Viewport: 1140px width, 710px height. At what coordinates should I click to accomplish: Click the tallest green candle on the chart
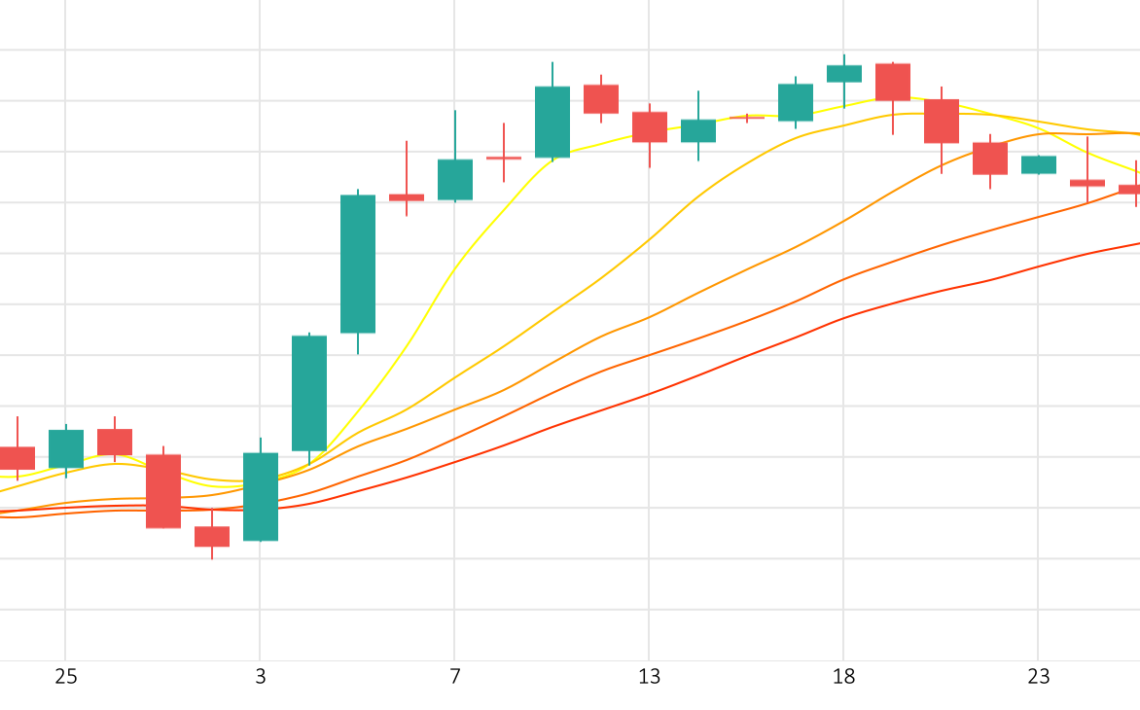(x=358, y=264)
